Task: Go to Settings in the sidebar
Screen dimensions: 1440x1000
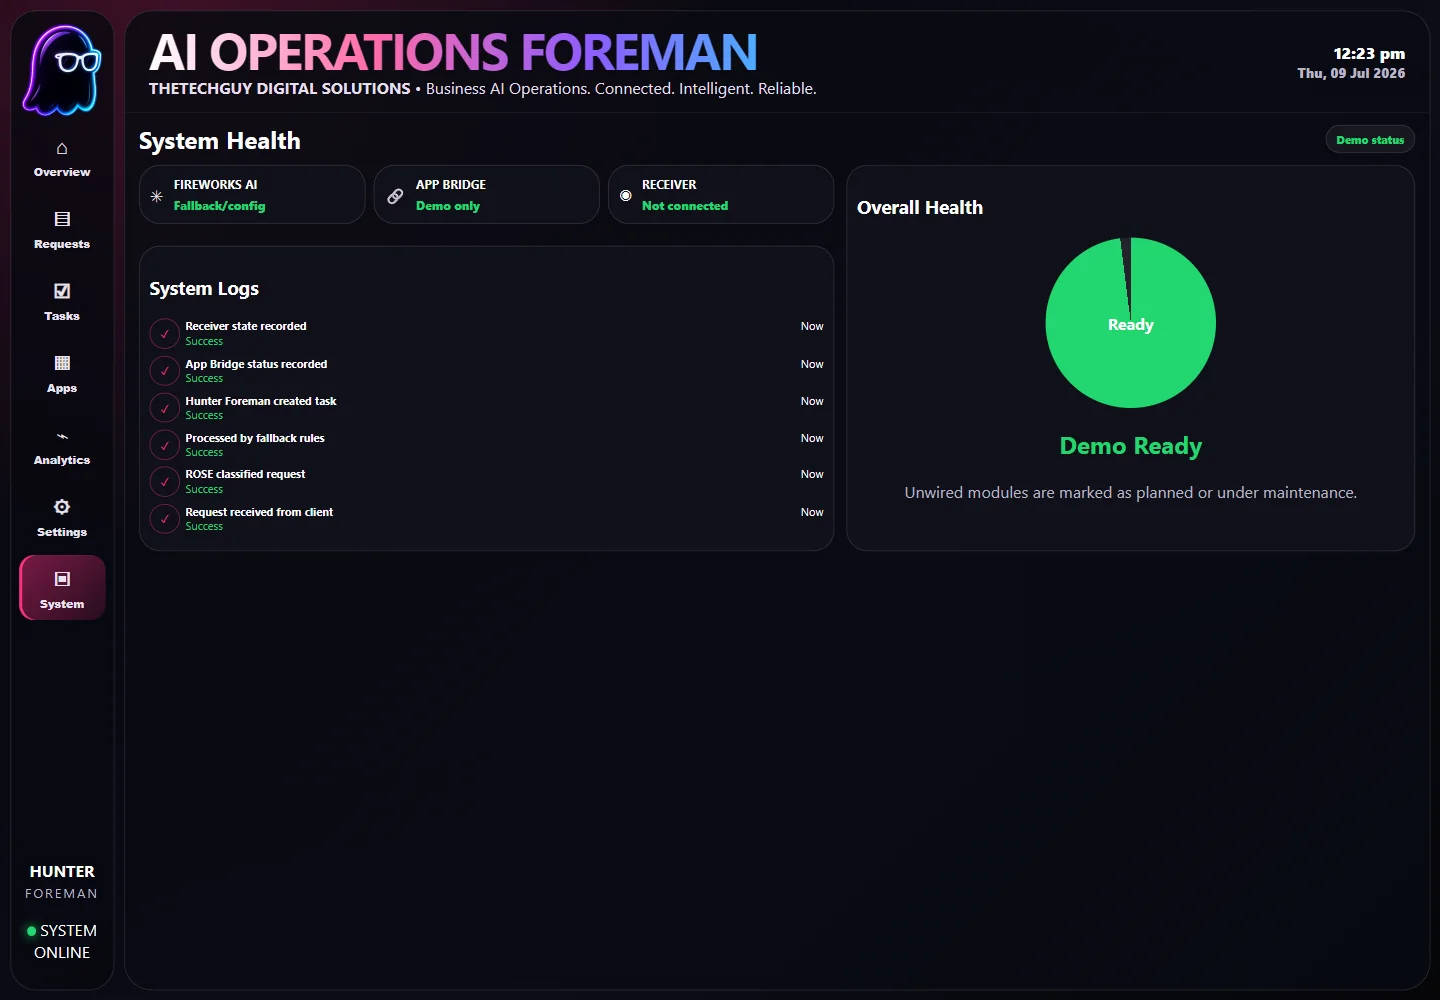Action: [62, 519]
